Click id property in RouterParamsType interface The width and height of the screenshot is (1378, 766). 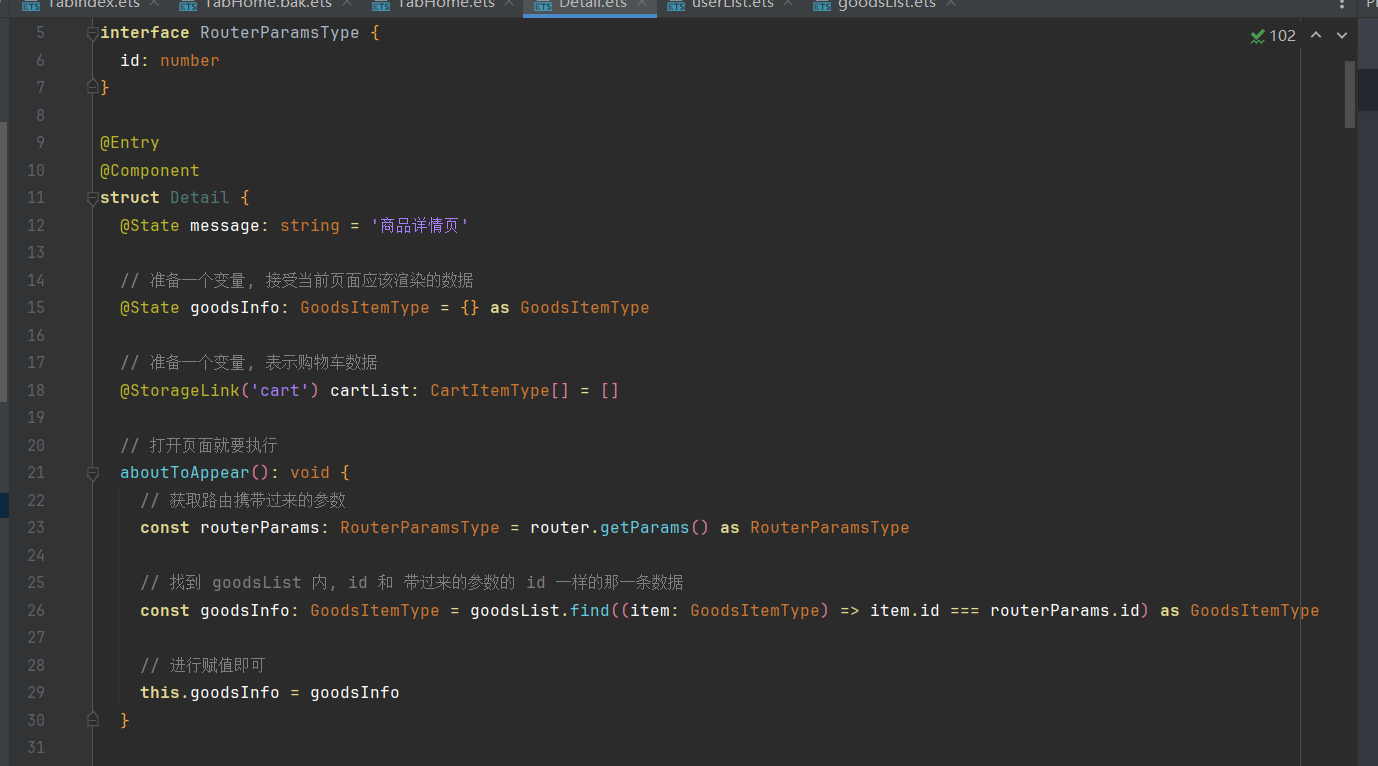click(130, 60)
